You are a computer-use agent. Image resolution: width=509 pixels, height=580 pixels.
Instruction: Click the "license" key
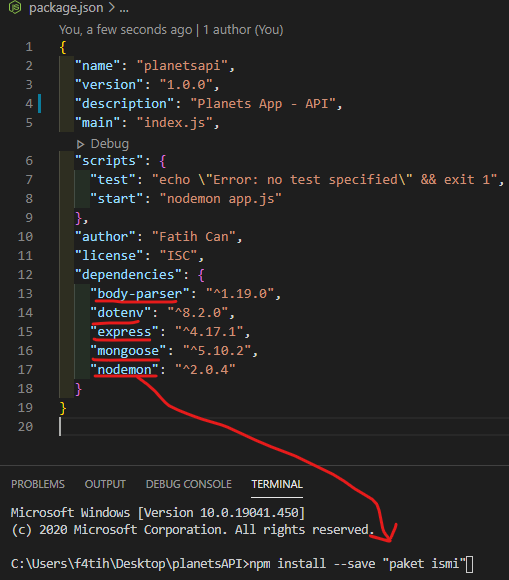pyautogui.click(x=109, y=256)
